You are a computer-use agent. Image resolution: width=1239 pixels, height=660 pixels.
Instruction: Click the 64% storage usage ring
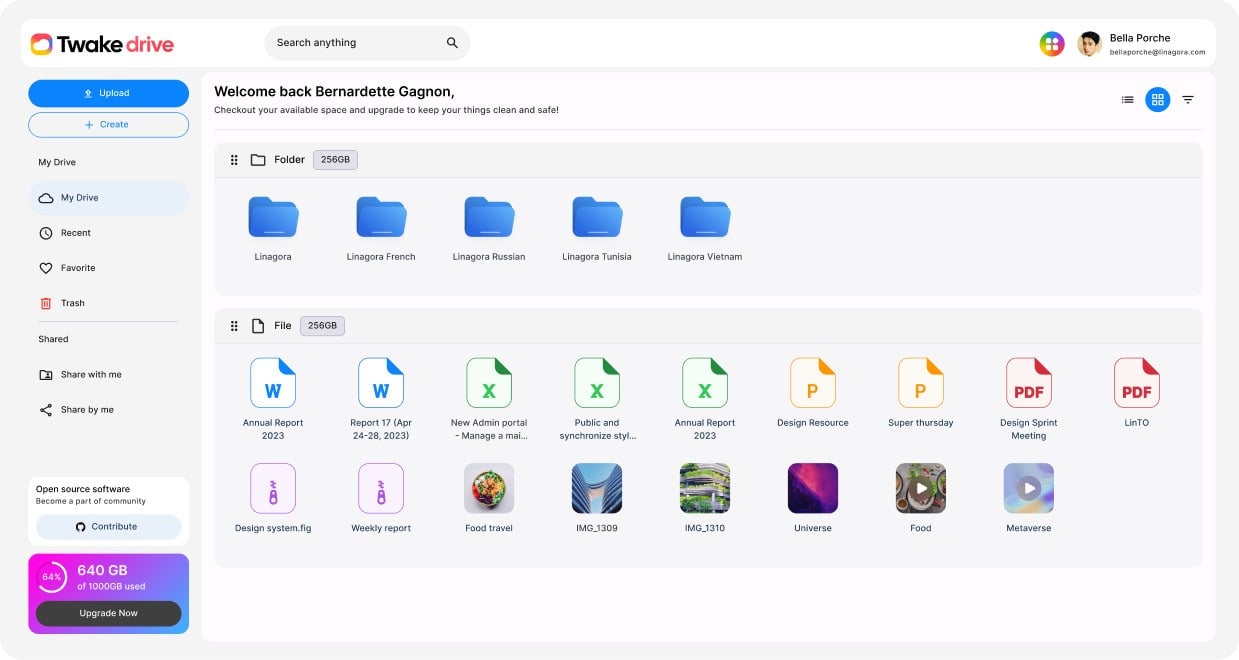(52, 577)
